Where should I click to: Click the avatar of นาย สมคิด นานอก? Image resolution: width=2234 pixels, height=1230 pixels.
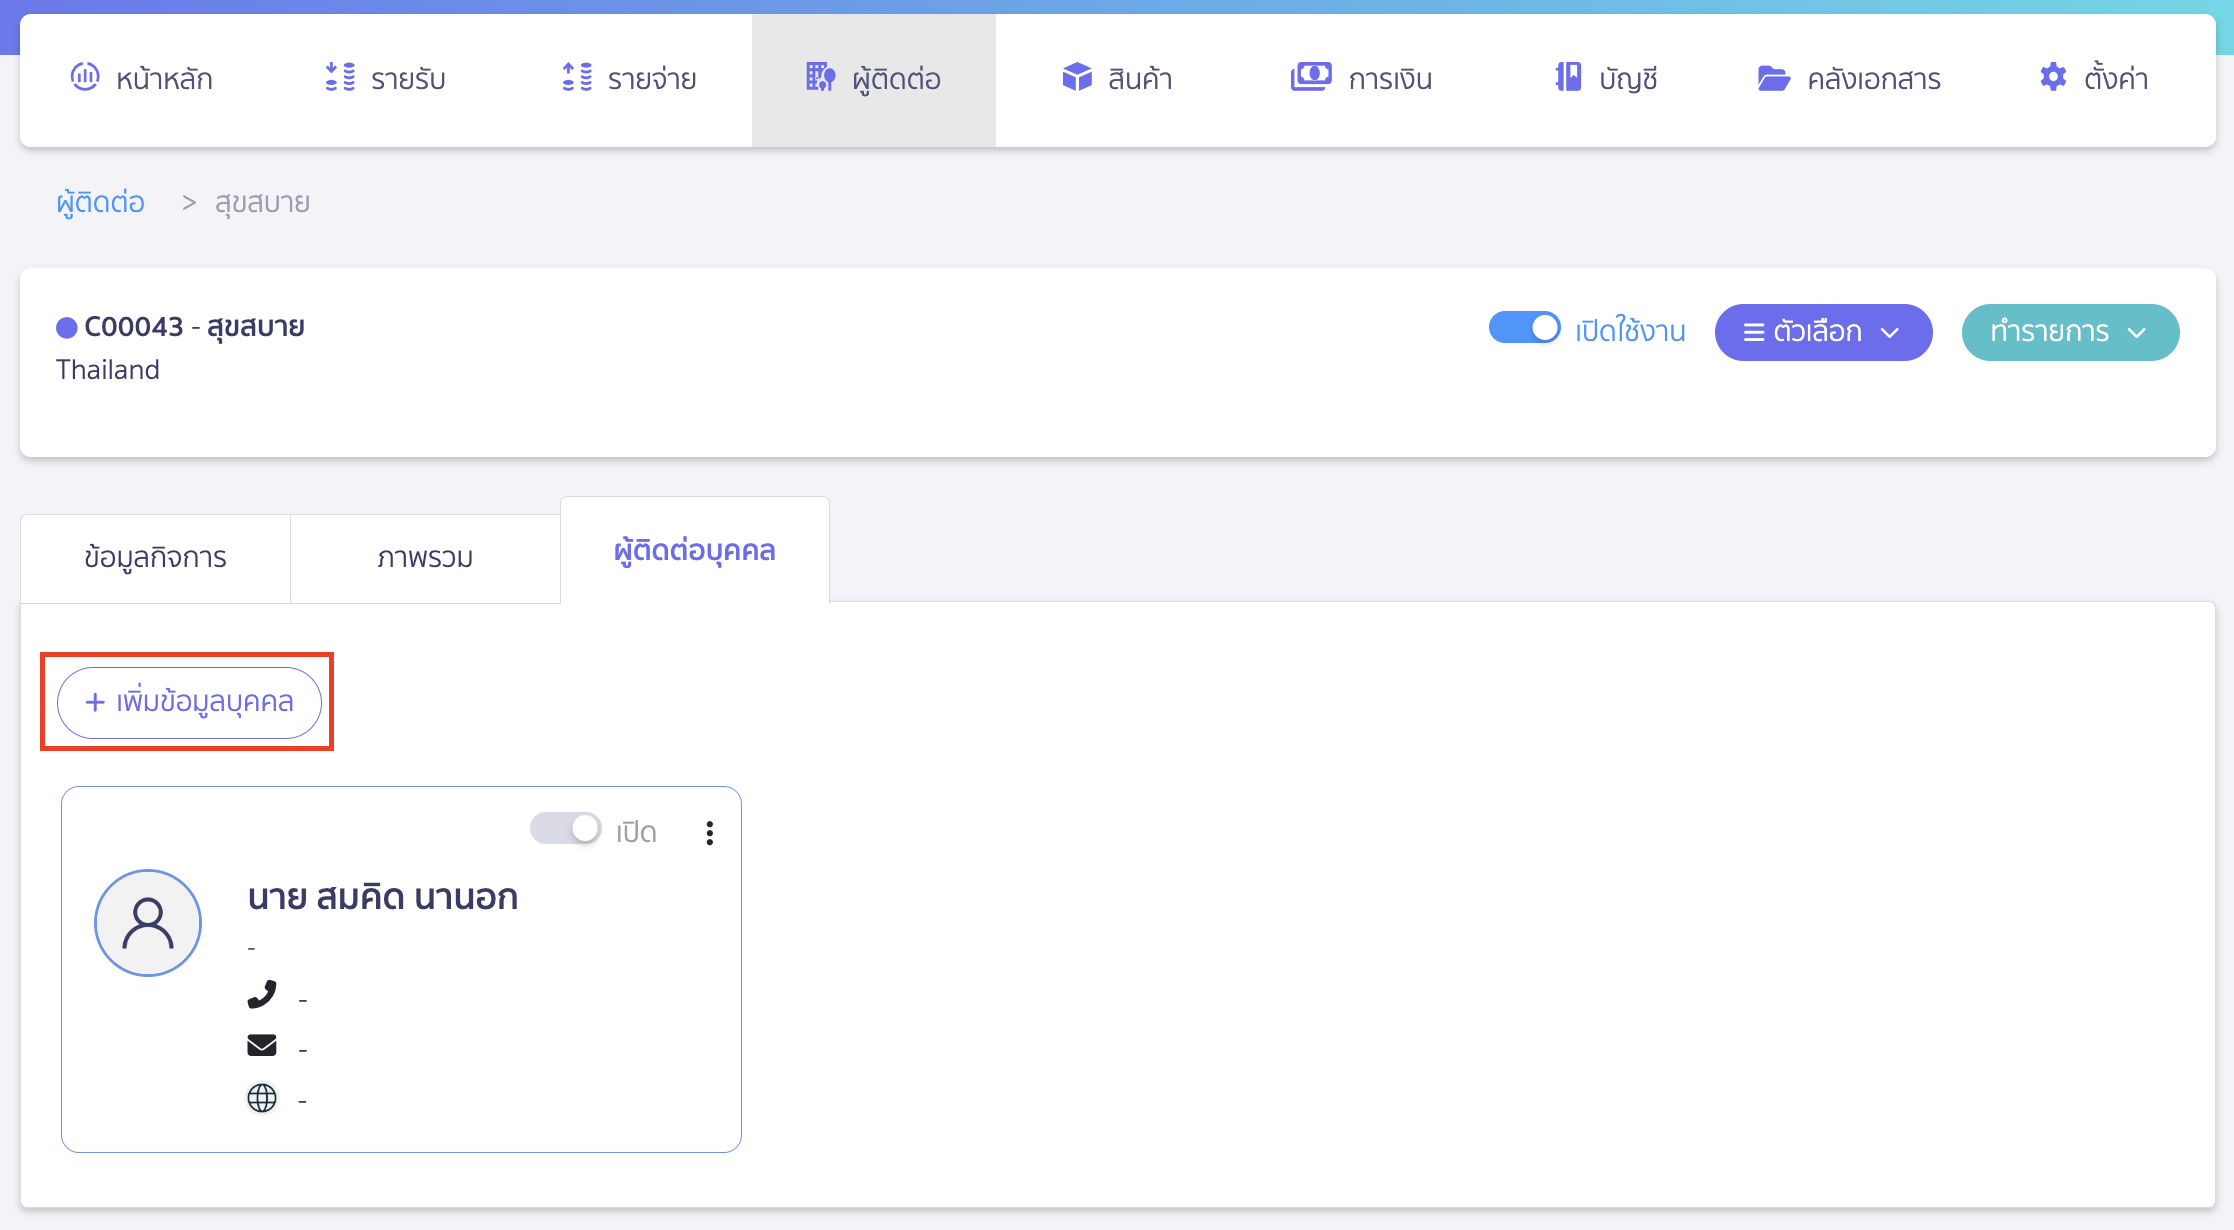pos(148,922)
